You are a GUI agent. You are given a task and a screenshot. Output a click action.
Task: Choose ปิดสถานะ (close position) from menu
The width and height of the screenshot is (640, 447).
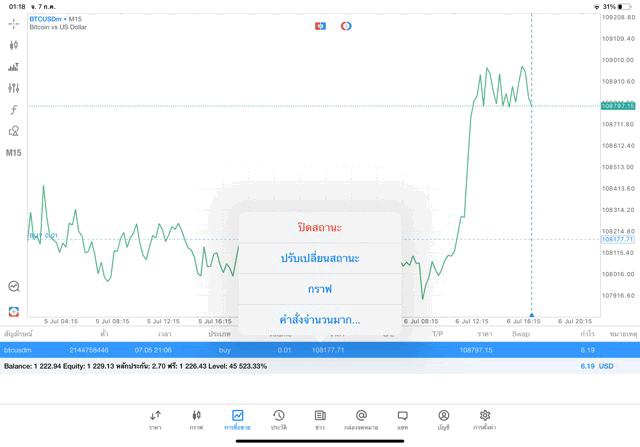pos(320,227)
